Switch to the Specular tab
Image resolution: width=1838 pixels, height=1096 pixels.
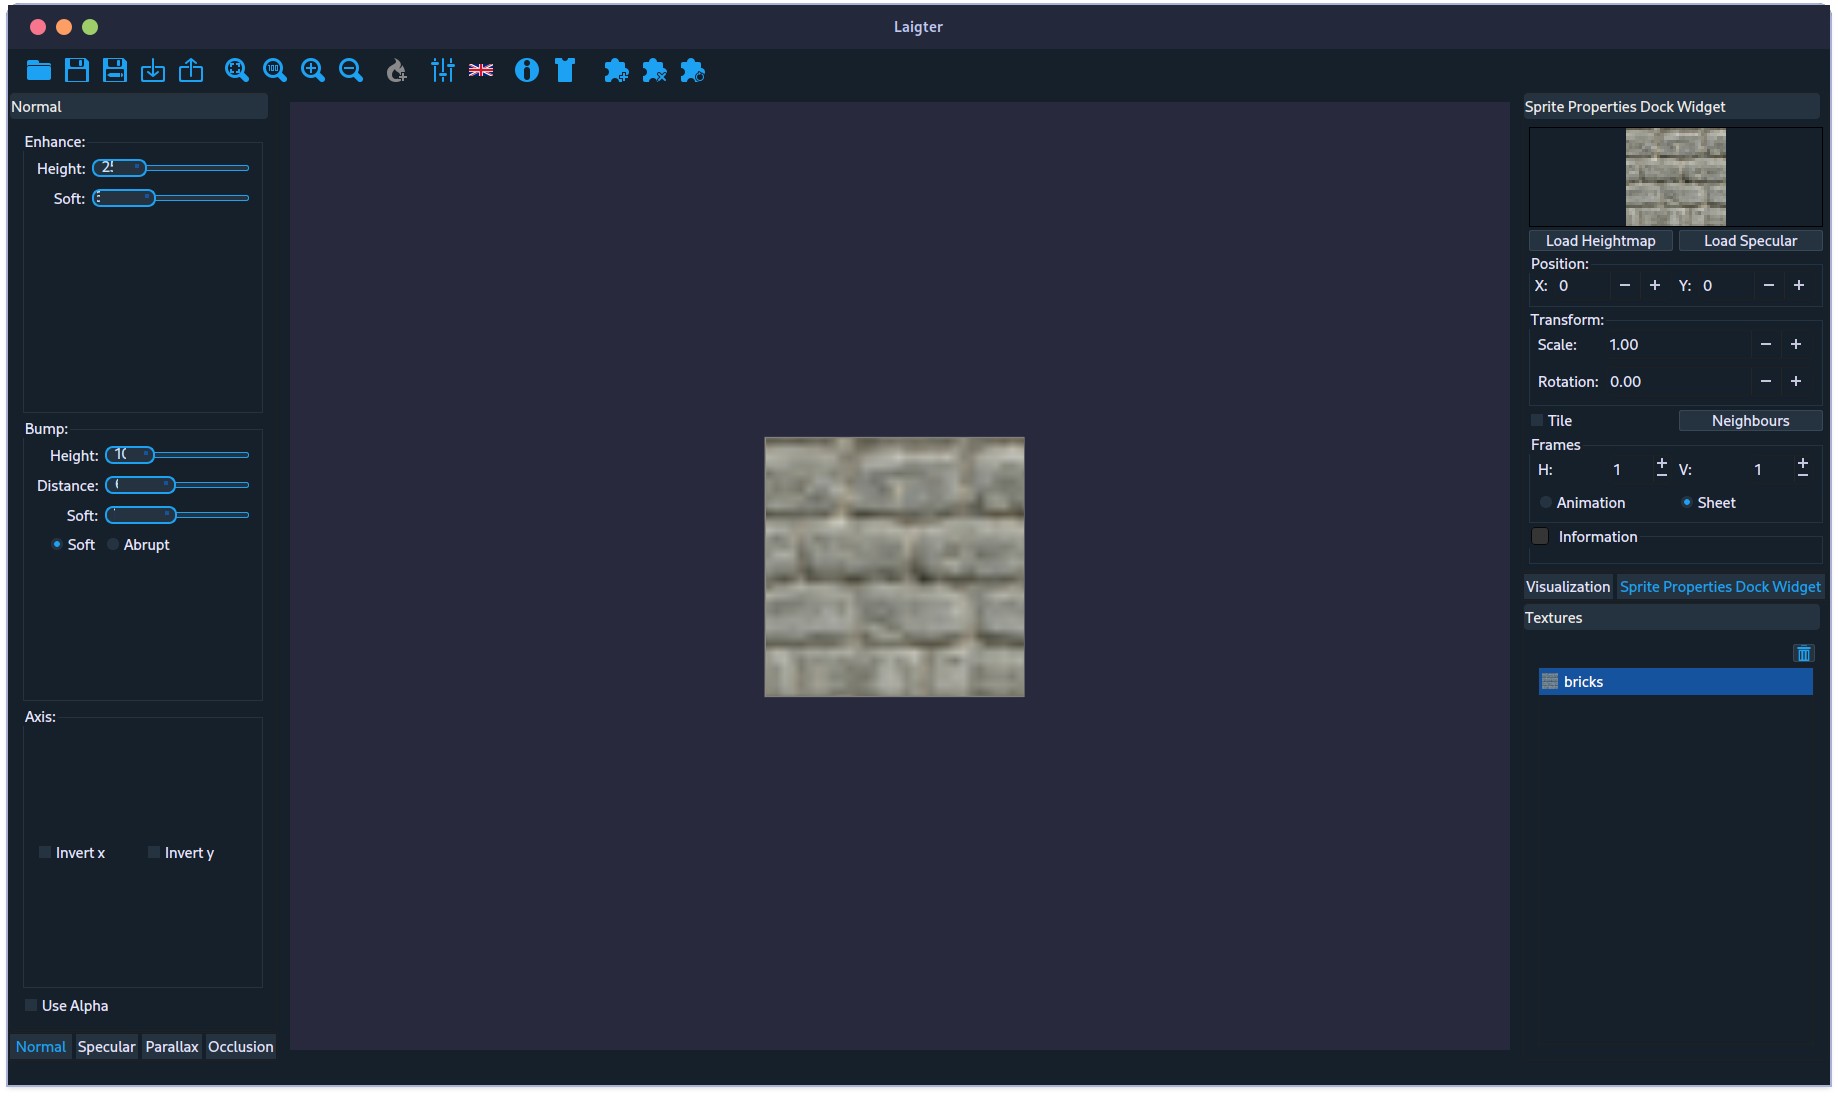tap(106, 1047)
